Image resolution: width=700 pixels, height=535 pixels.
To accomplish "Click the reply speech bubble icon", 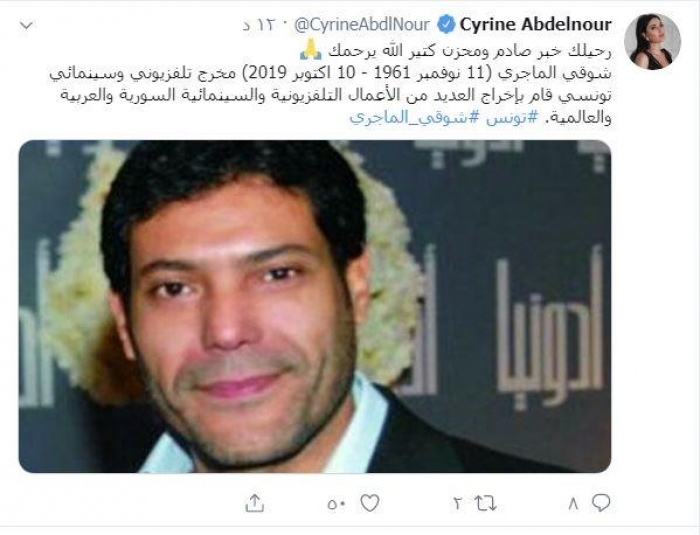I will point(601,503).
